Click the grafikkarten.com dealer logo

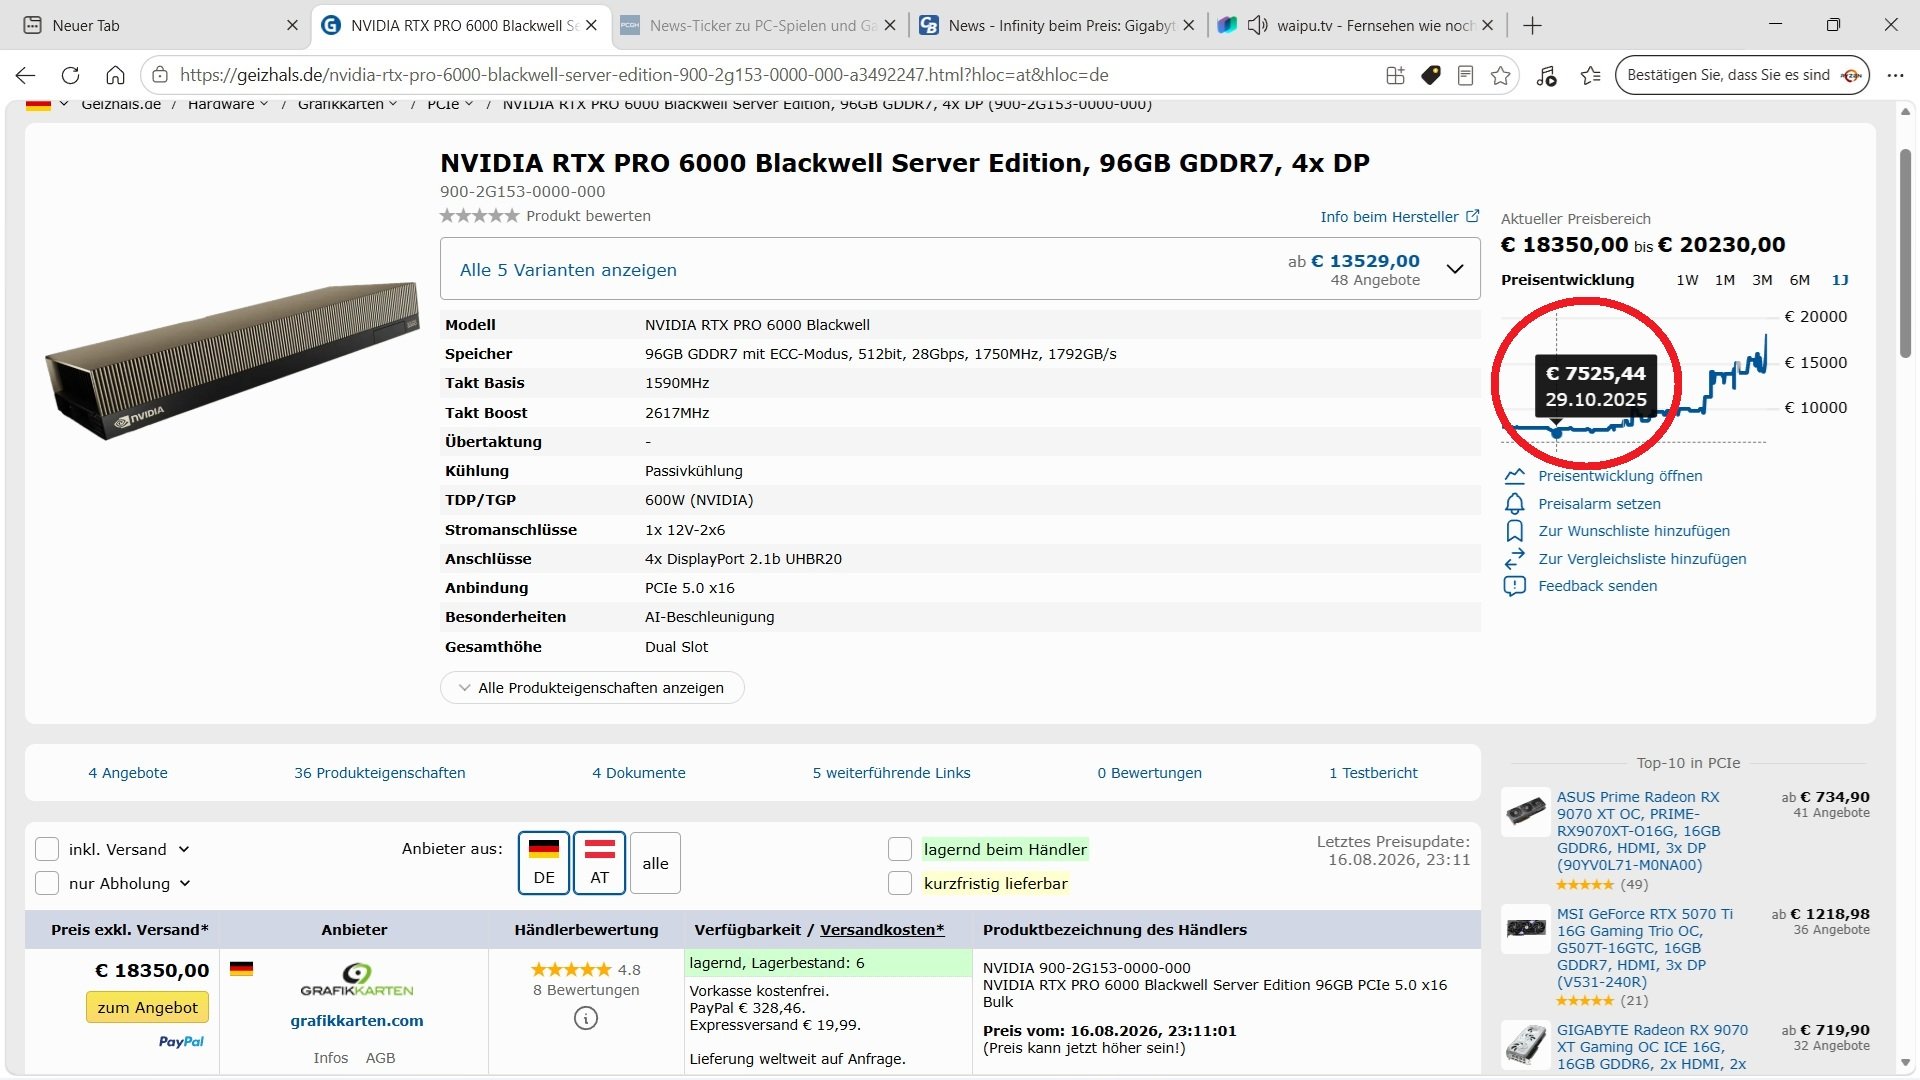point(357,980)
